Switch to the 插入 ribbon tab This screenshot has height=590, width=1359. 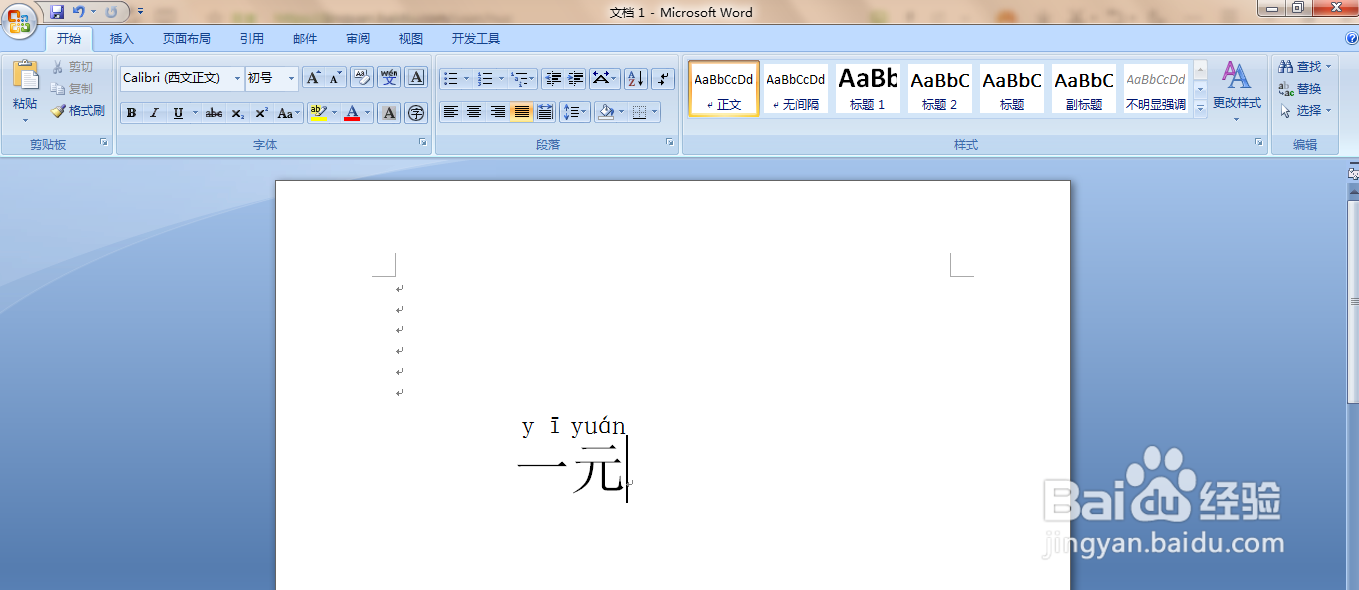(120, 38)
